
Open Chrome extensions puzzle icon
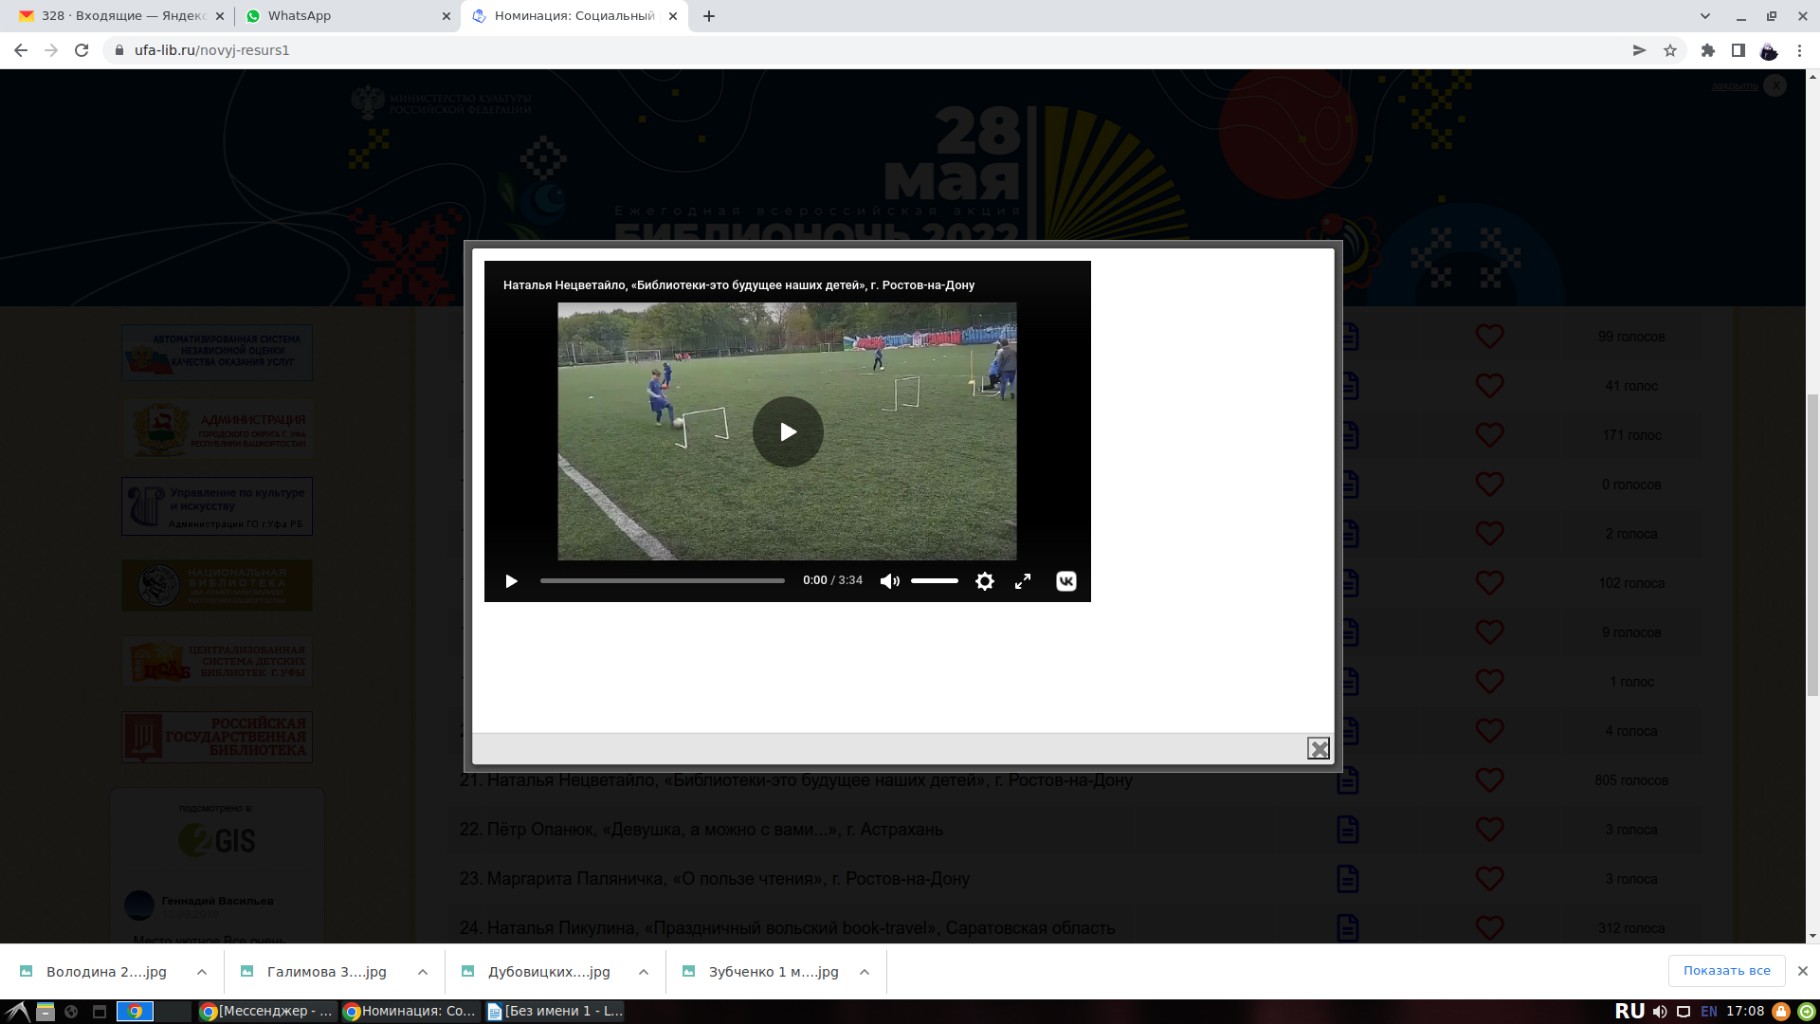[x=1707, y=50]
